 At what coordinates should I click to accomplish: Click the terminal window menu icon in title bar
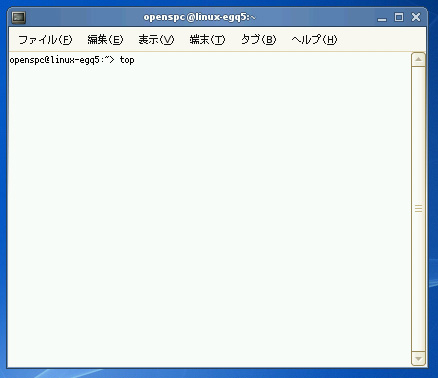(x=19, y=17)
